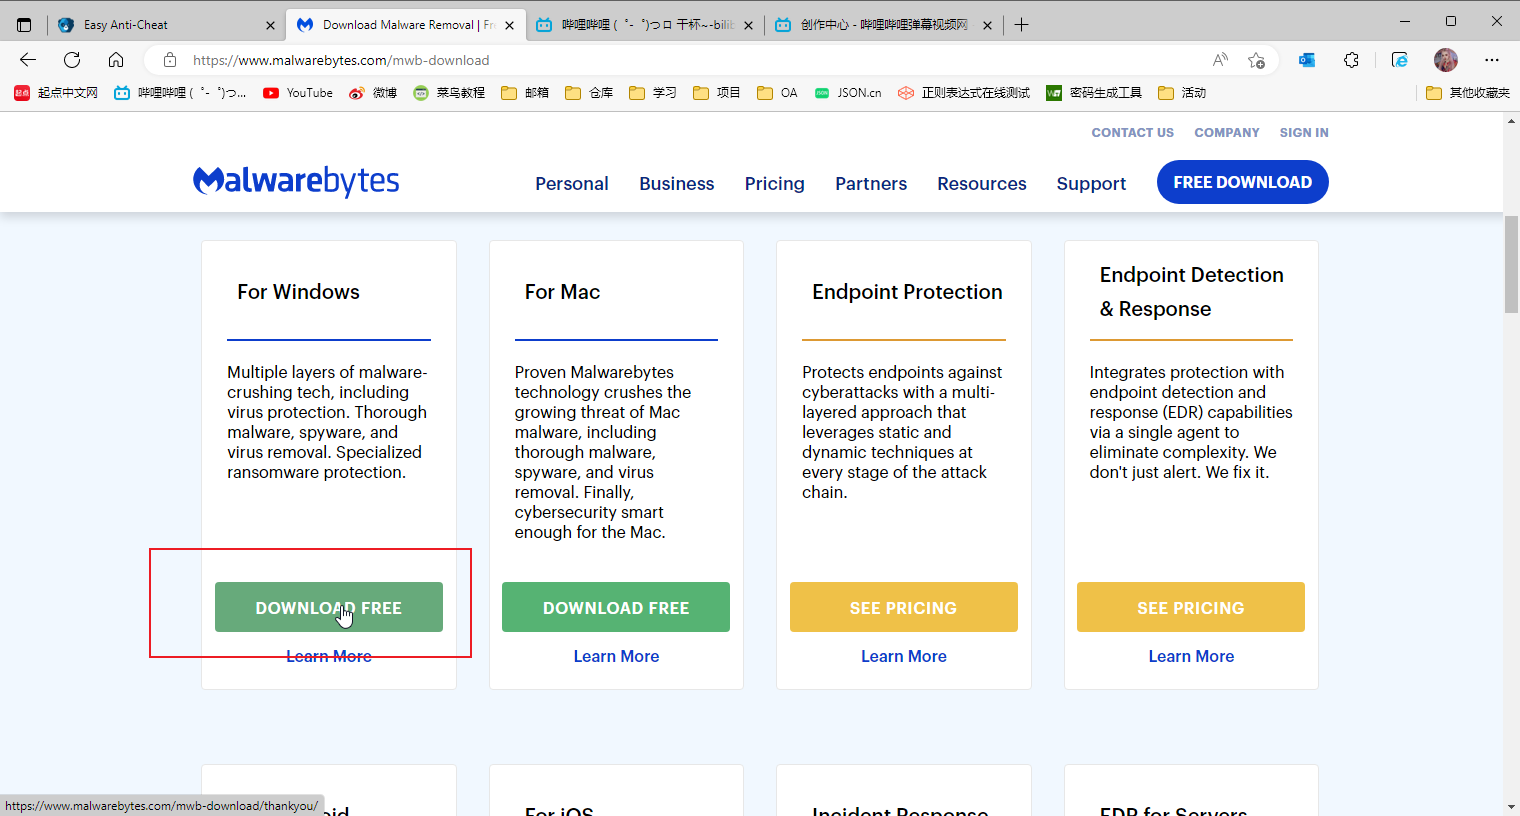Open Partners navigation menu
Screen dimensions: 1520x816
871,184
